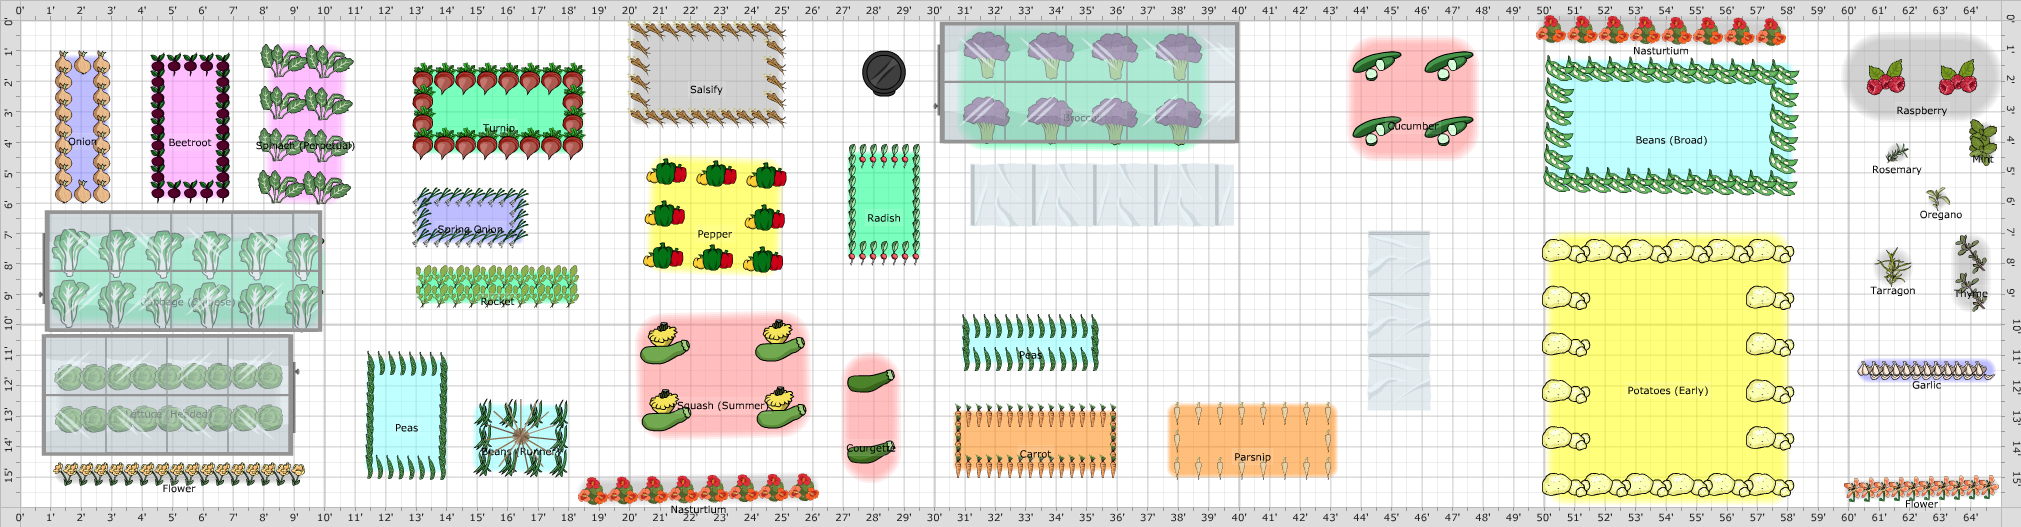Select the Garlic row

pos(1926,371)
